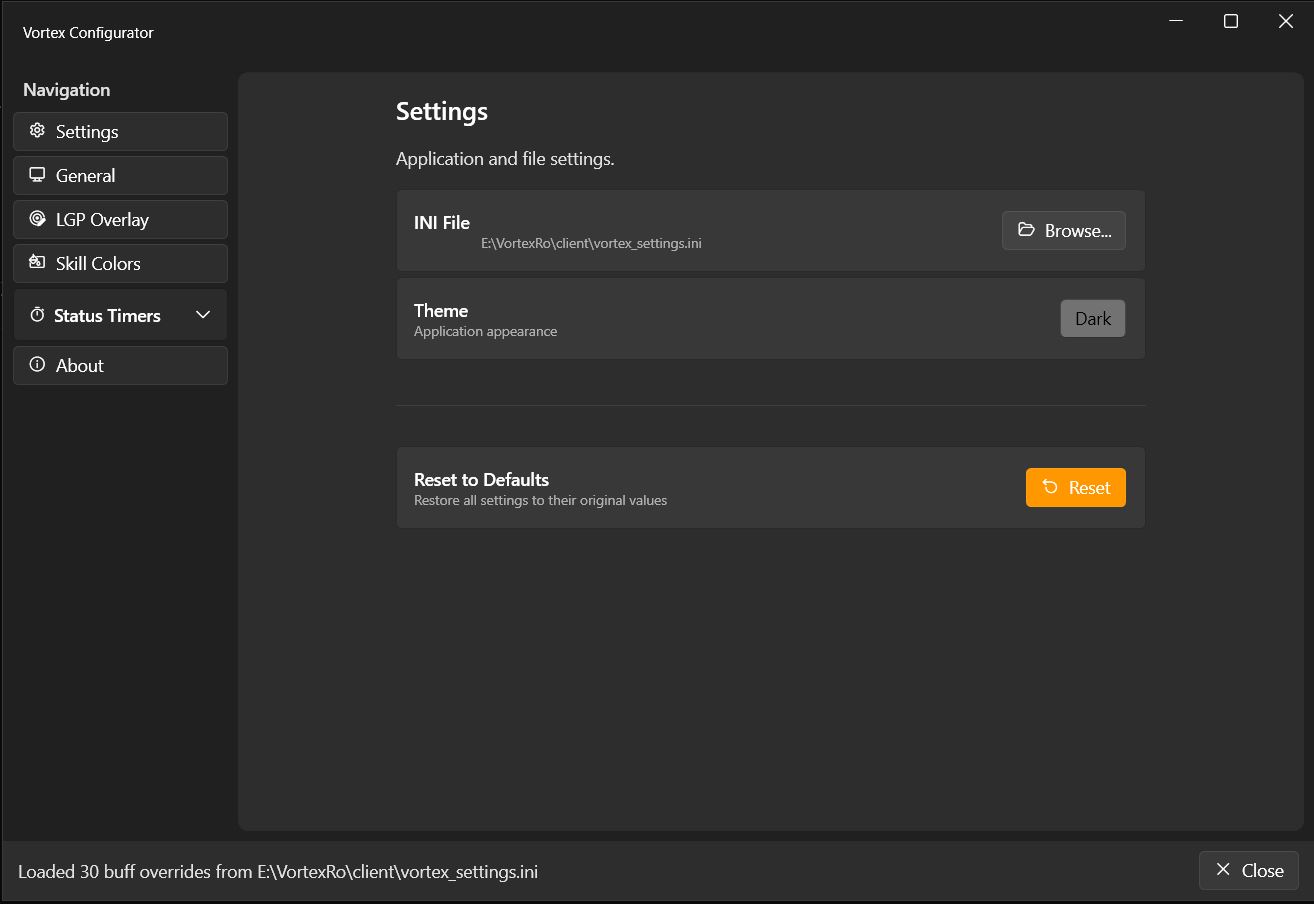Click the 'Application and file settings.' text
This screenshot has width=1314, height=904.
pos(505,159)
